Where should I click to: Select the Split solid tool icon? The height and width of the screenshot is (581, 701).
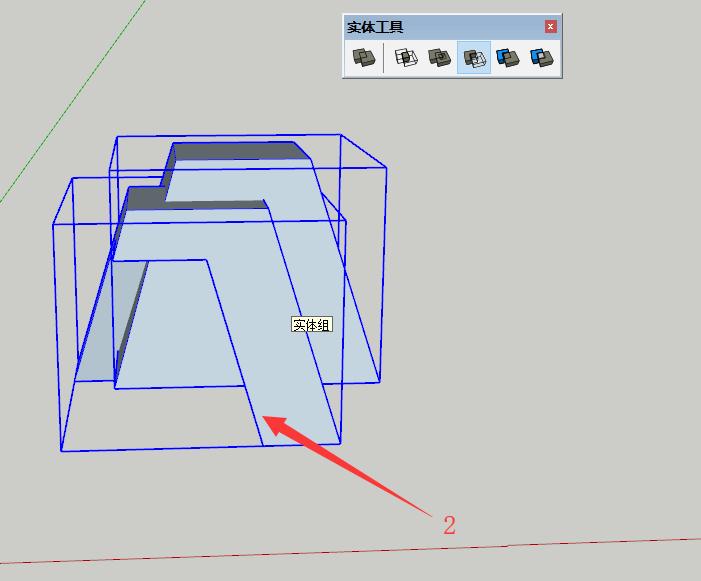point(541,58)
